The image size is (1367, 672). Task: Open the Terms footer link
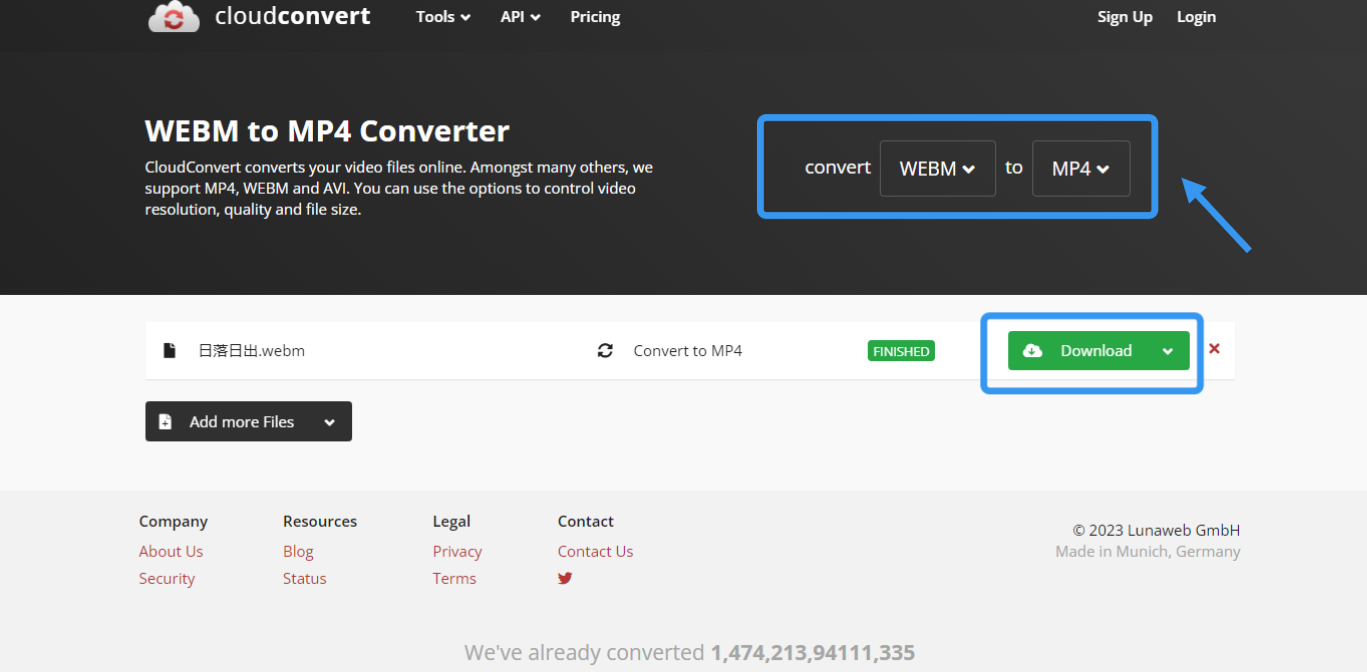pos(454,578)
